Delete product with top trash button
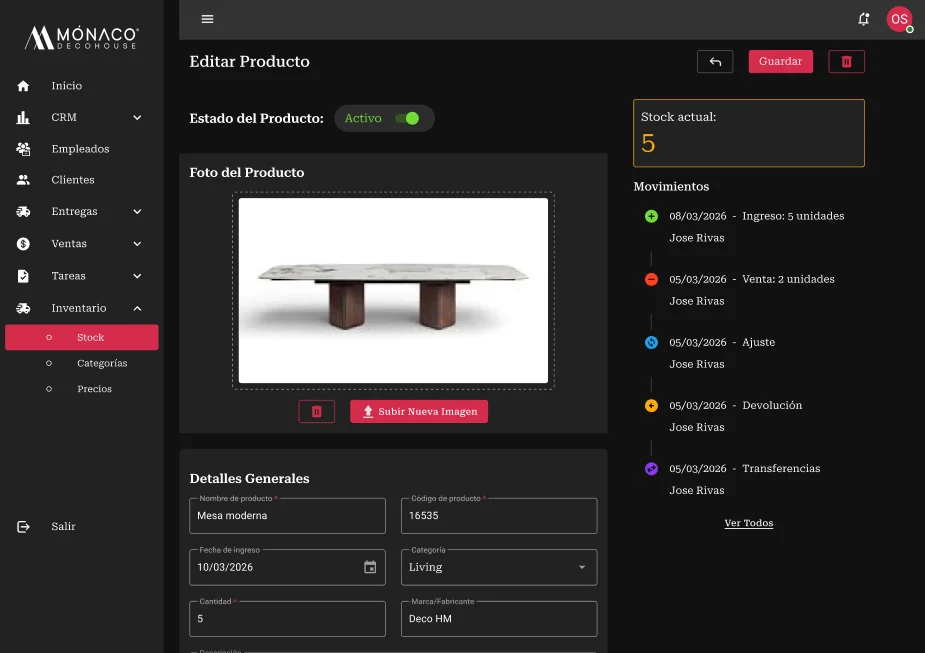Image resolution: width=925 pixels, height=653 pixels. point(847,61)
